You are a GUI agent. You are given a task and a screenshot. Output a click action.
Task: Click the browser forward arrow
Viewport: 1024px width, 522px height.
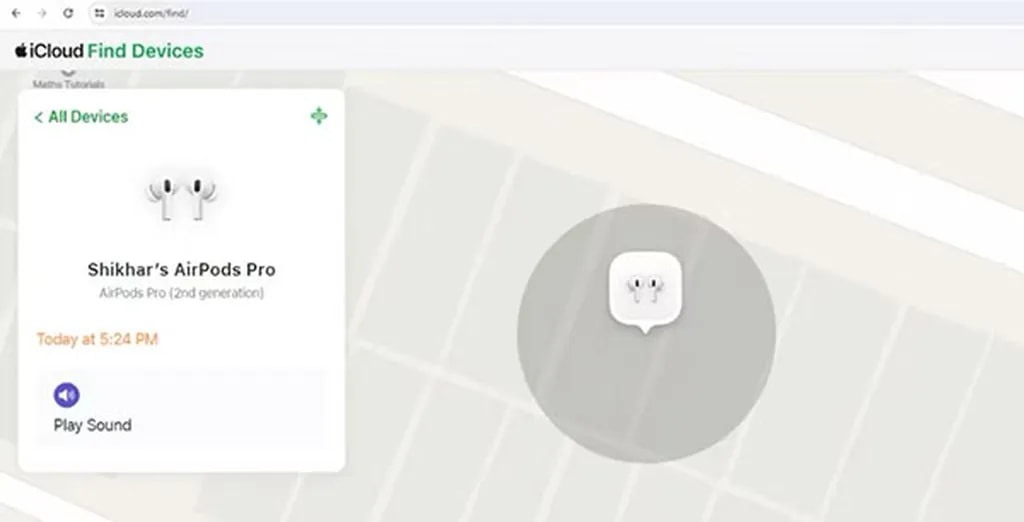tap(42, 13)
